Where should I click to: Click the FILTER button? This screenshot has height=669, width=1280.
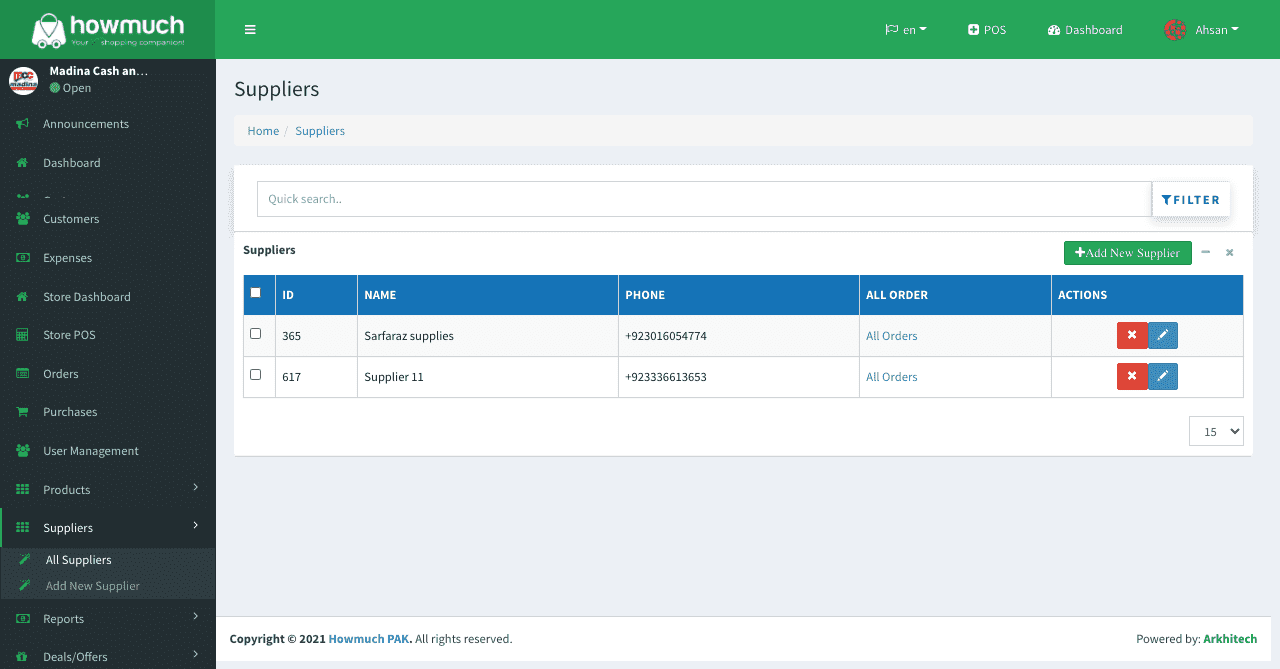[1191, 200]
